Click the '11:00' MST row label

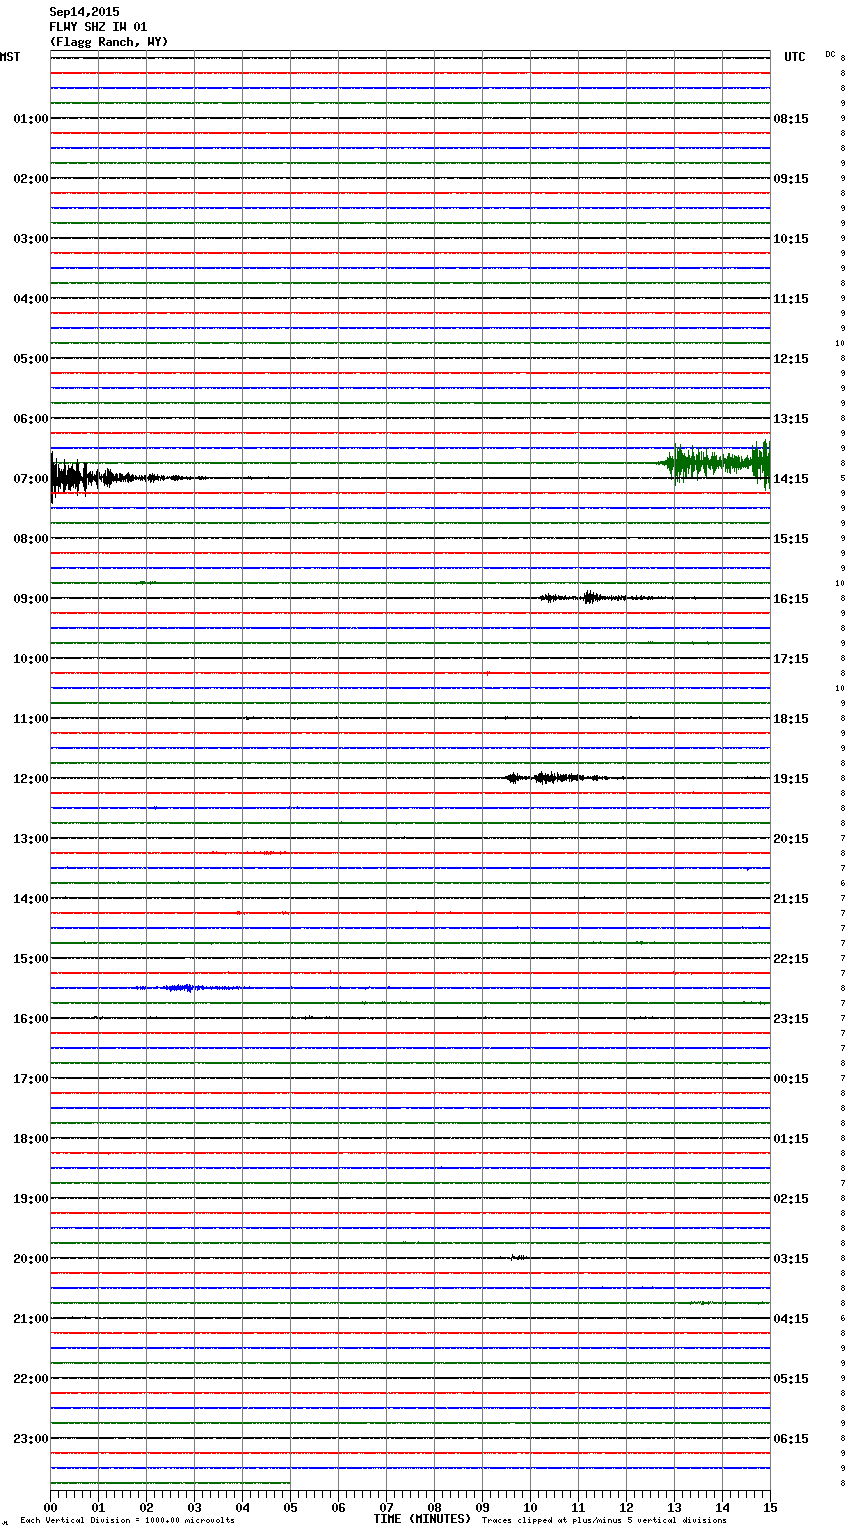31,719
